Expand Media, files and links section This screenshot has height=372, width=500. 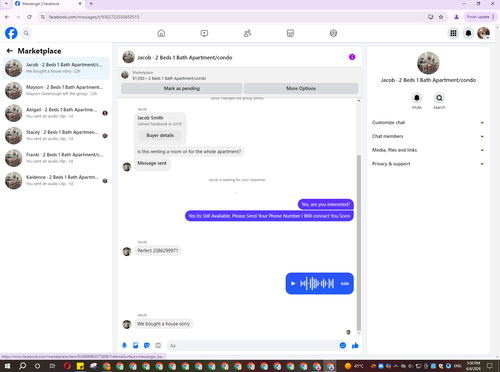[428, 150]
